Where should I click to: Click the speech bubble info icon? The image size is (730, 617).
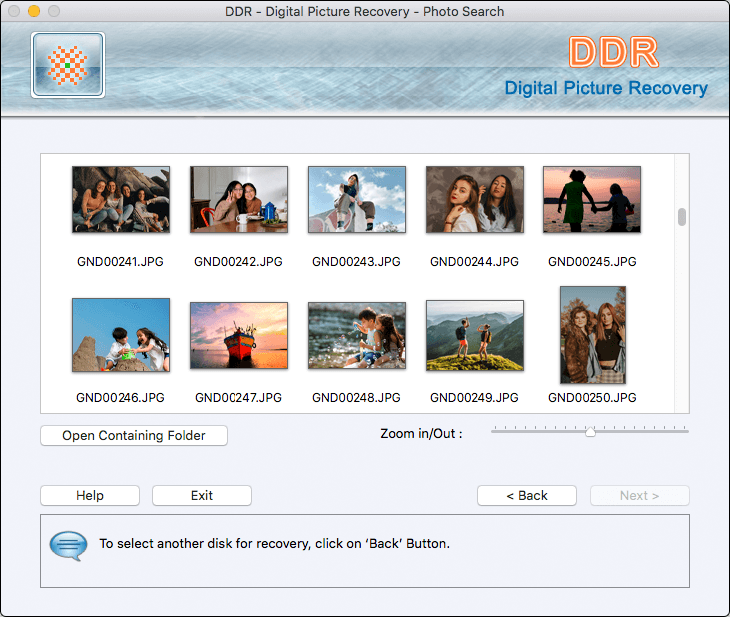tap(68, 546)
